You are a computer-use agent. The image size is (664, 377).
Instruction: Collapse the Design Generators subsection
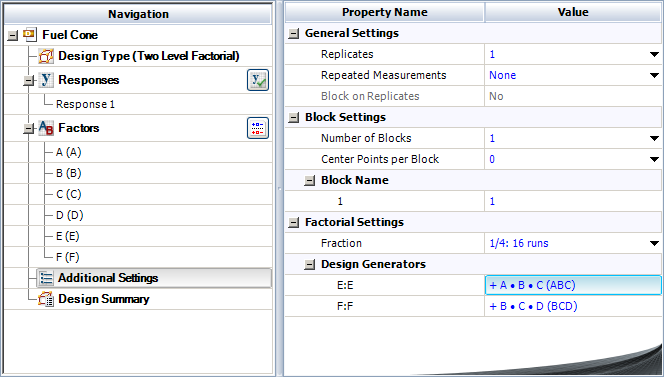(x=310, y=265)
